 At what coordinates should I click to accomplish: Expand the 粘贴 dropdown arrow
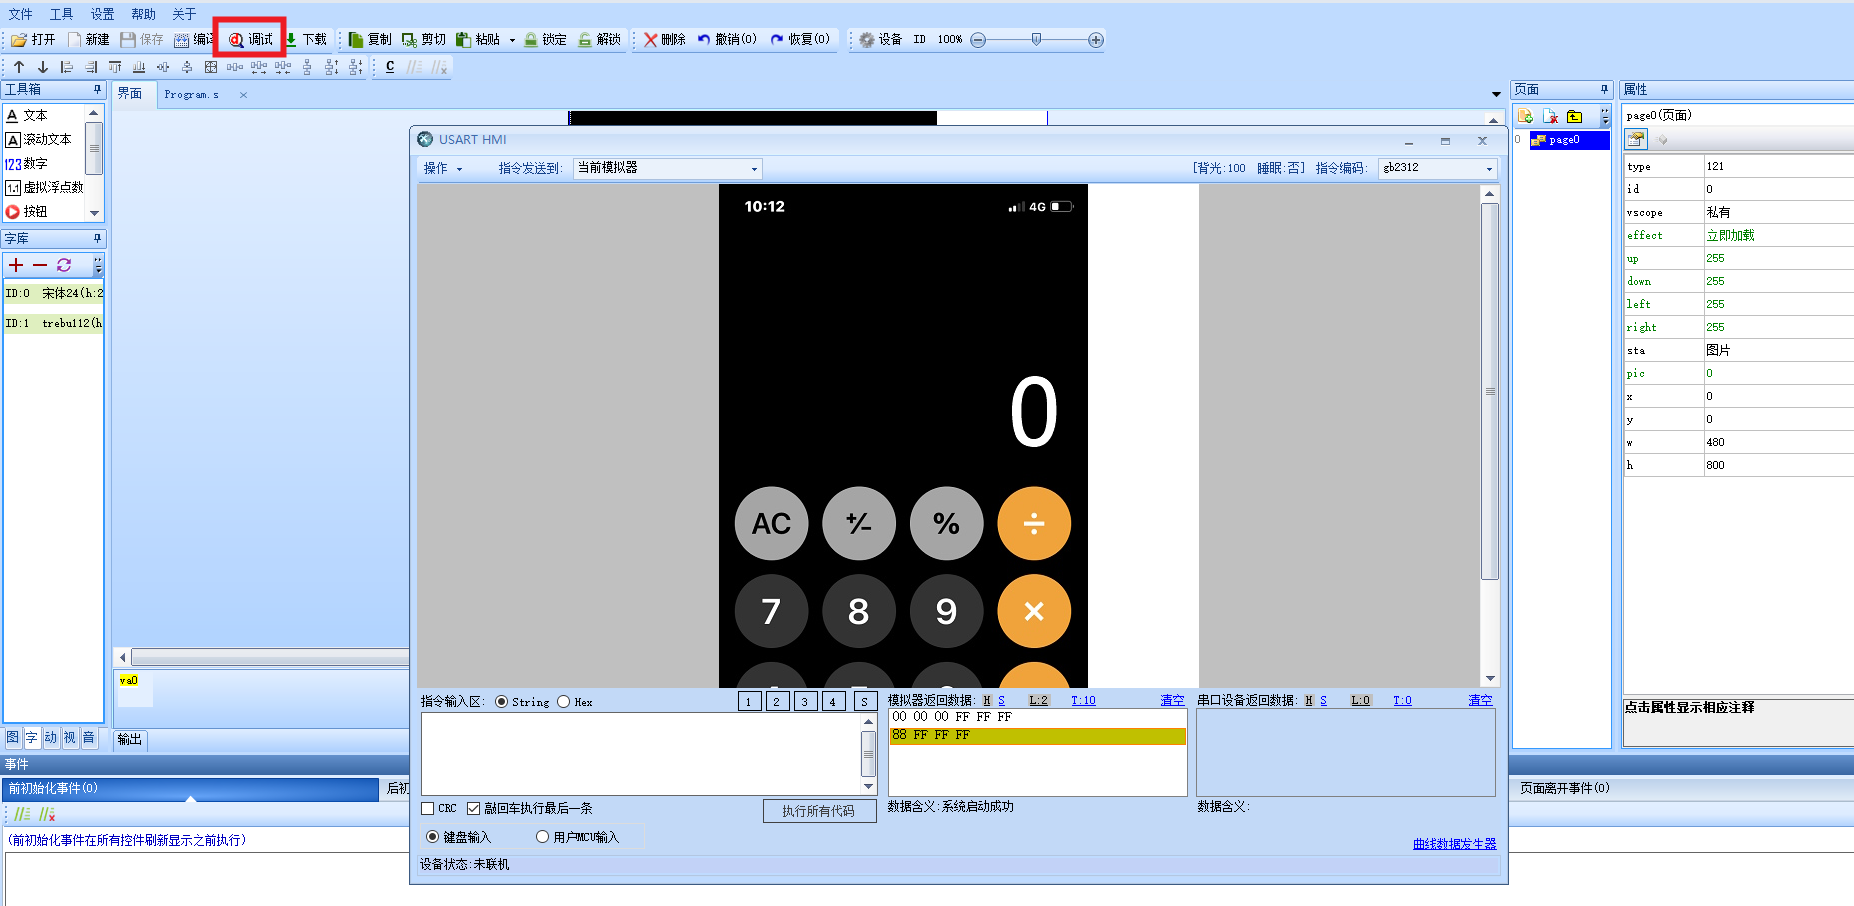click(512, 40)
